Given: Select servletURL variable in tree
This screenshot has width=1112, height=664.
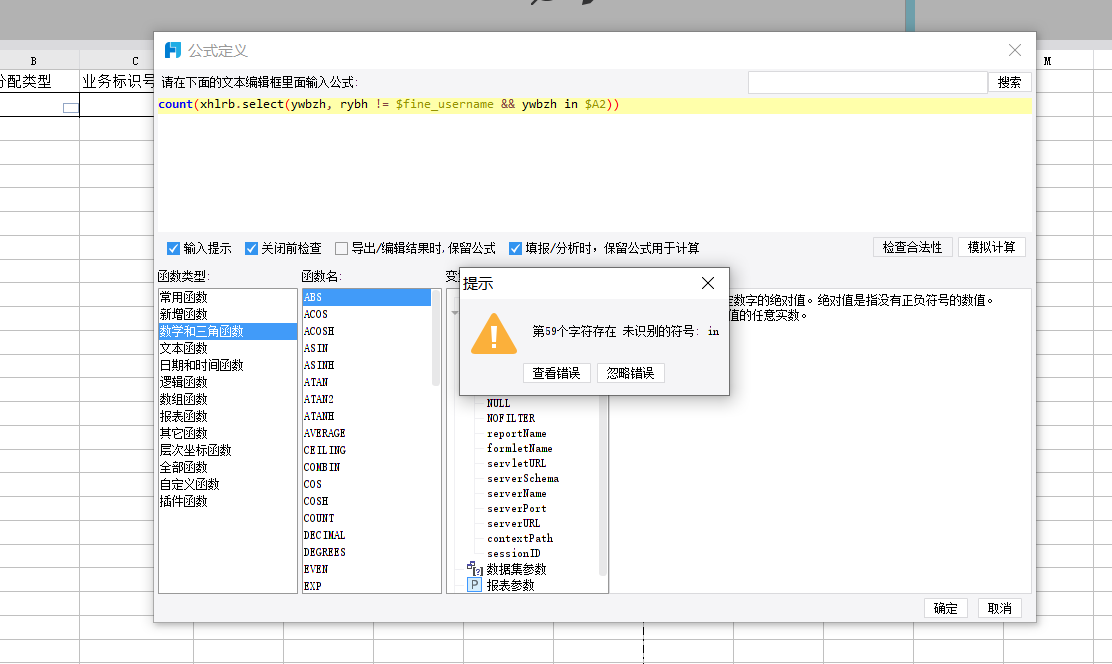Looking at the screenshot, I should click(516, 463).
